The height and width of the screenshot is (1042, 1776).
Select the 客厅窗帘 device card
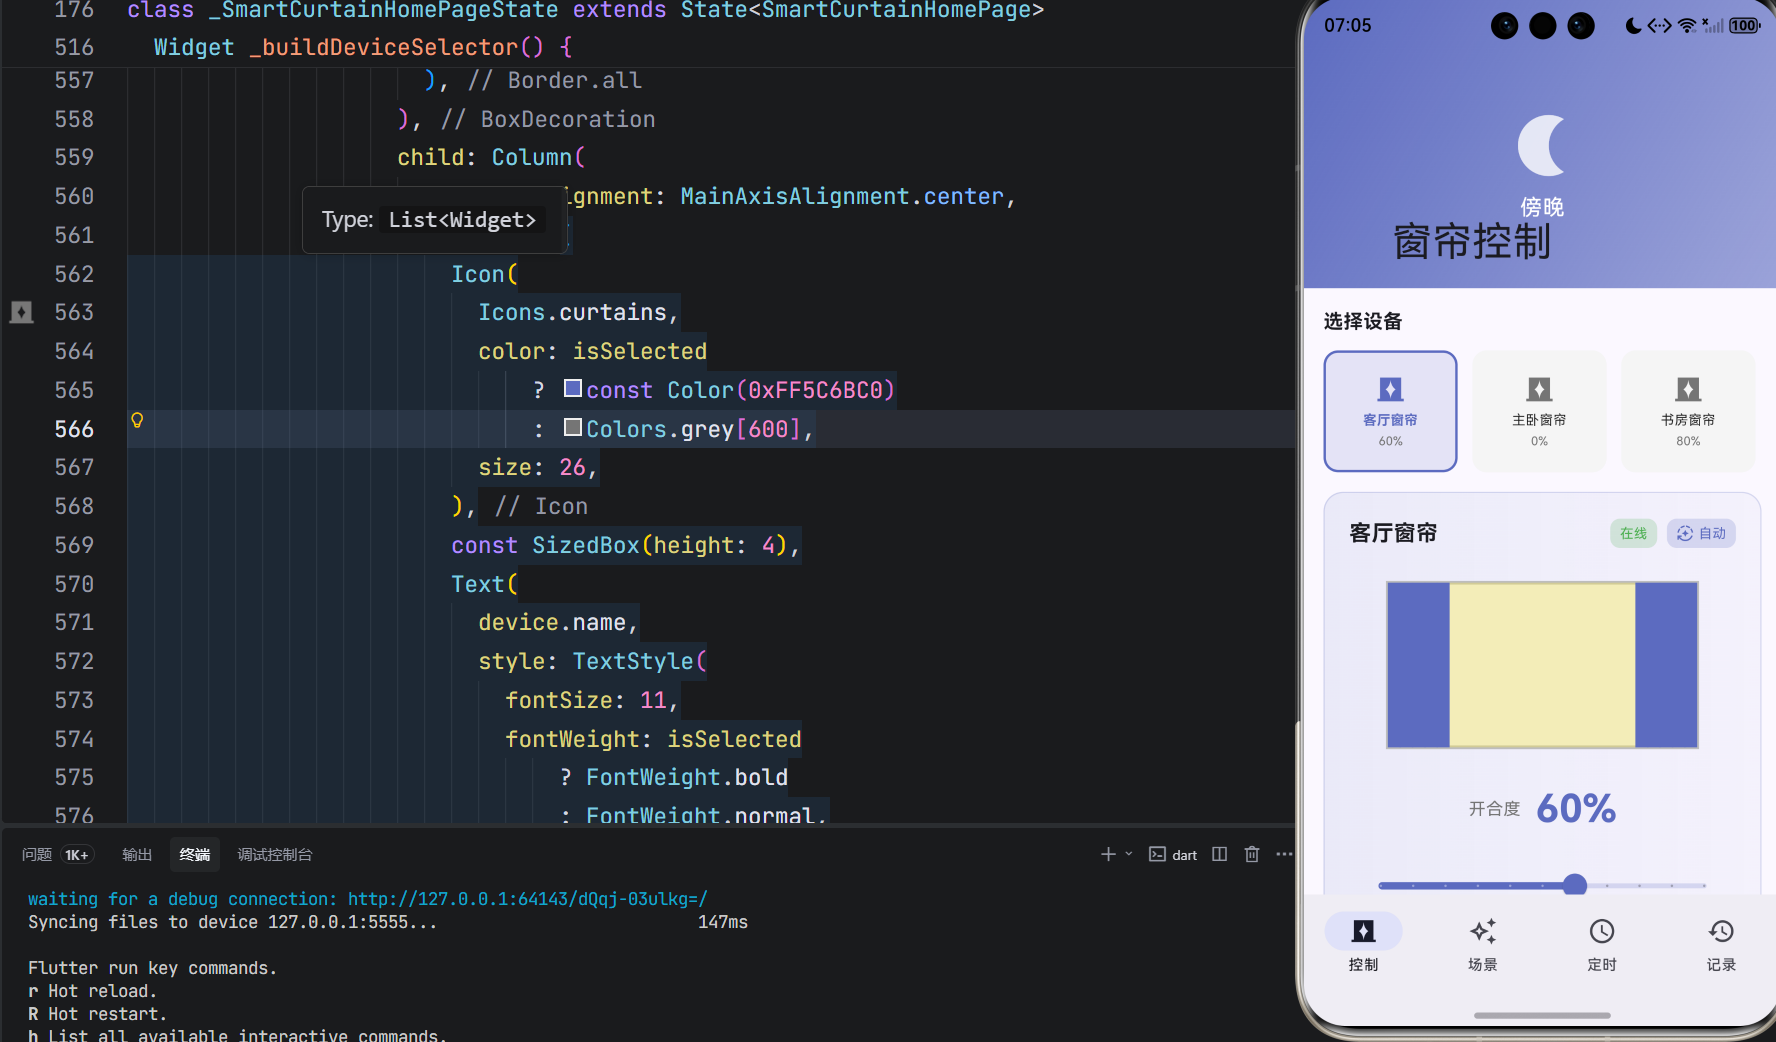coord(1390,411)
